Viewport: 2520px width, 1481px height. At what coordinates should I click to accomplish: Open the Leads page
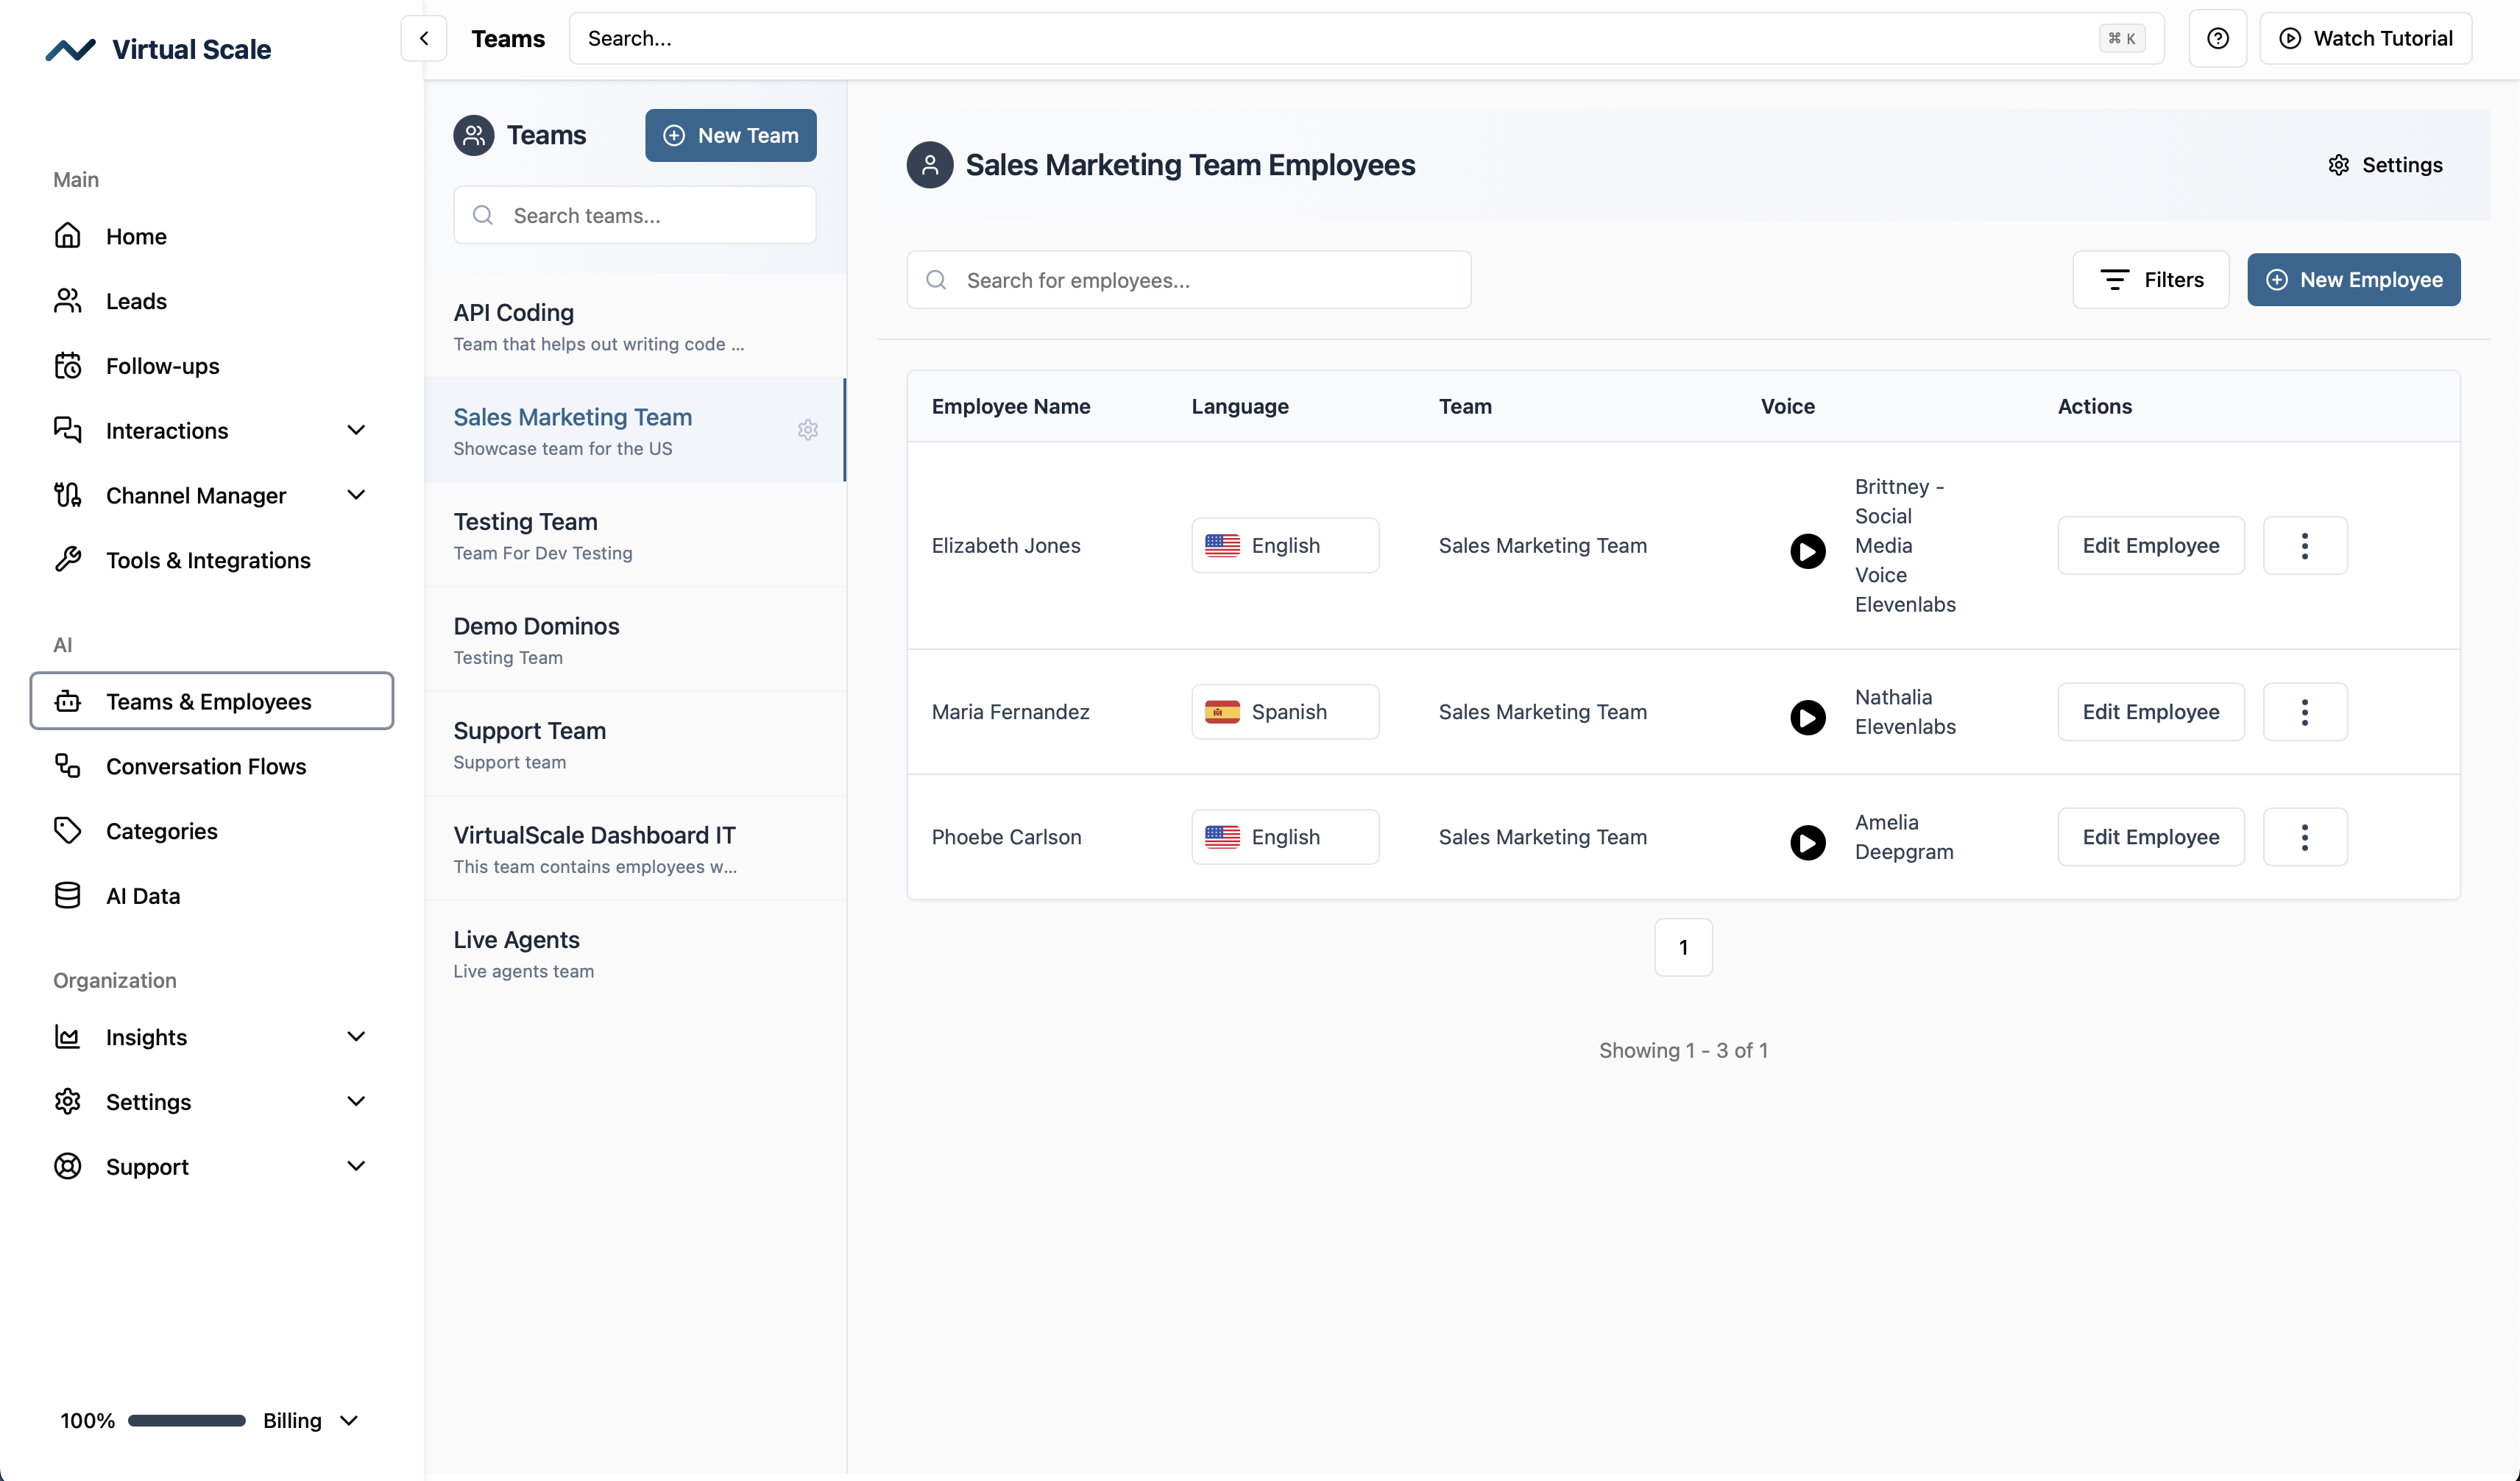(x=136, y=301)
